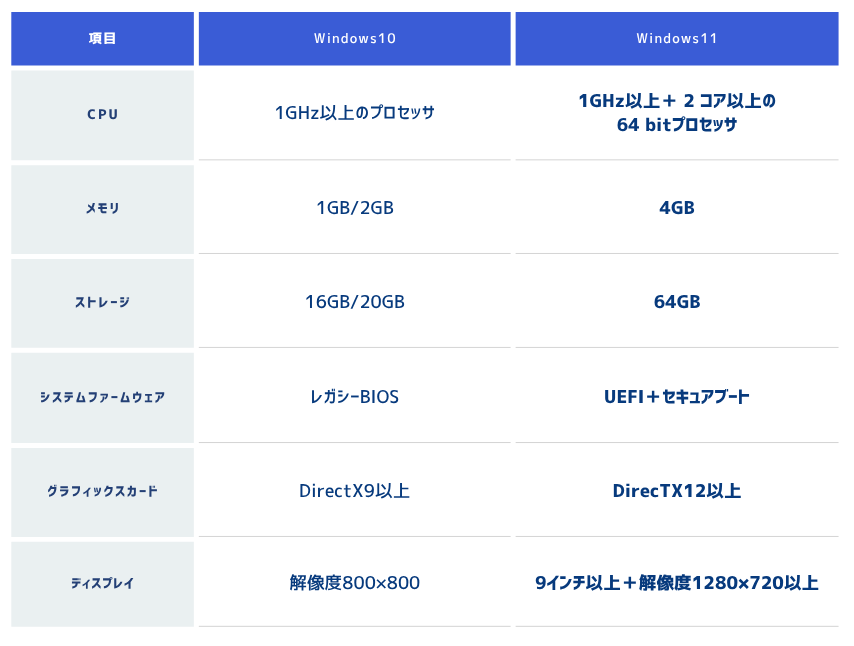The height and width of the screenshot is (646, 854).
Task: Click the 1GB/2GB memory cell
Action: 355,209
